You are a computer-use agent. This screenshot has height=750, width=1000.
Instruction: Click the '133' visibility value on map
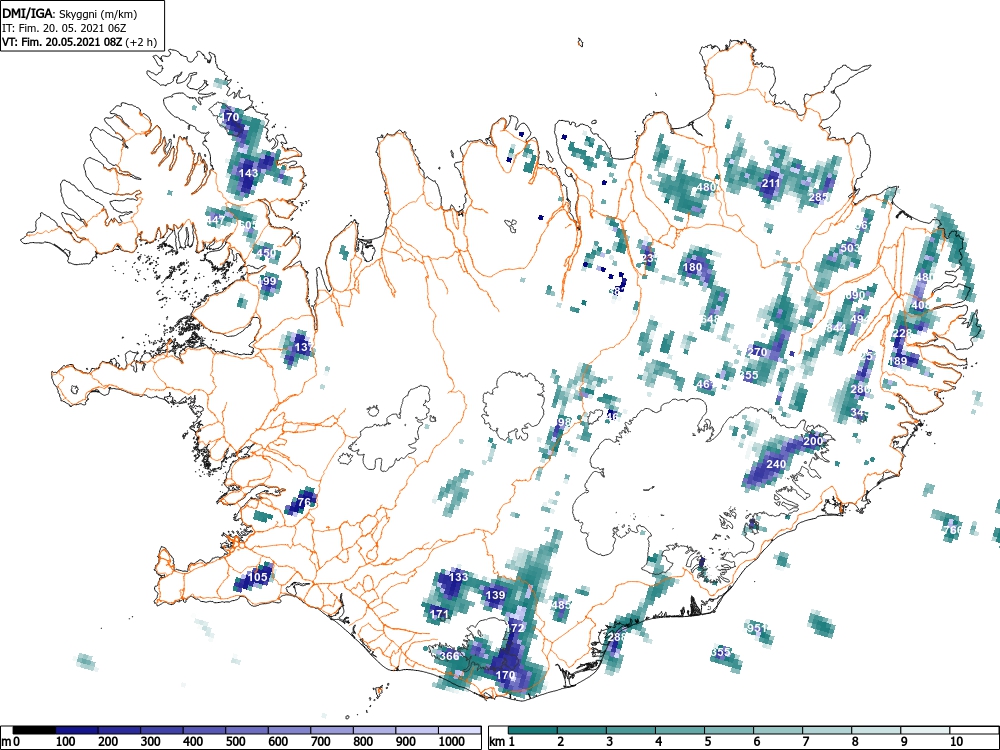[x=458, y=577]
